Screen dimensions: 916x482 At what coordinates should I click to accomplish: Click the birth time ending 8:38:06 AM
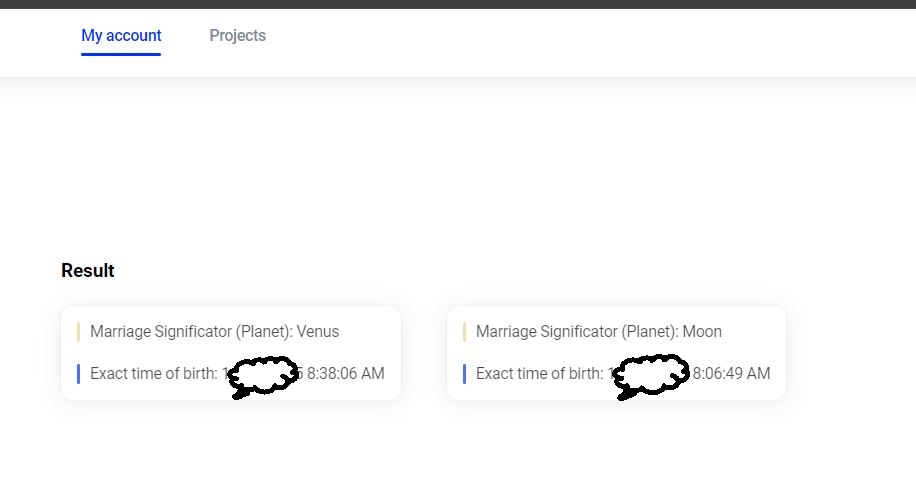[345, 374]
